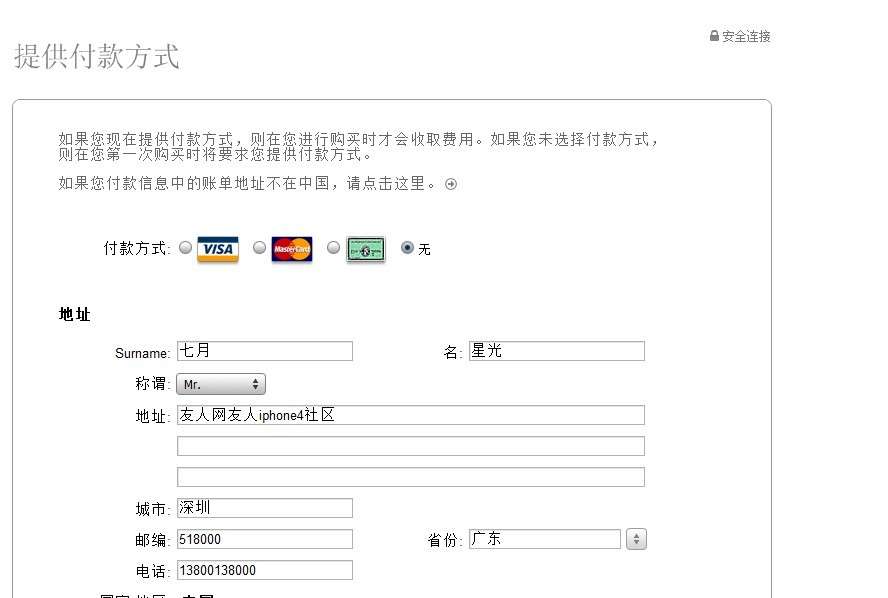This screenshot has height=598, width=888.
Task: Click the 省份 stepper arrows control
Action: pos(636,538)
